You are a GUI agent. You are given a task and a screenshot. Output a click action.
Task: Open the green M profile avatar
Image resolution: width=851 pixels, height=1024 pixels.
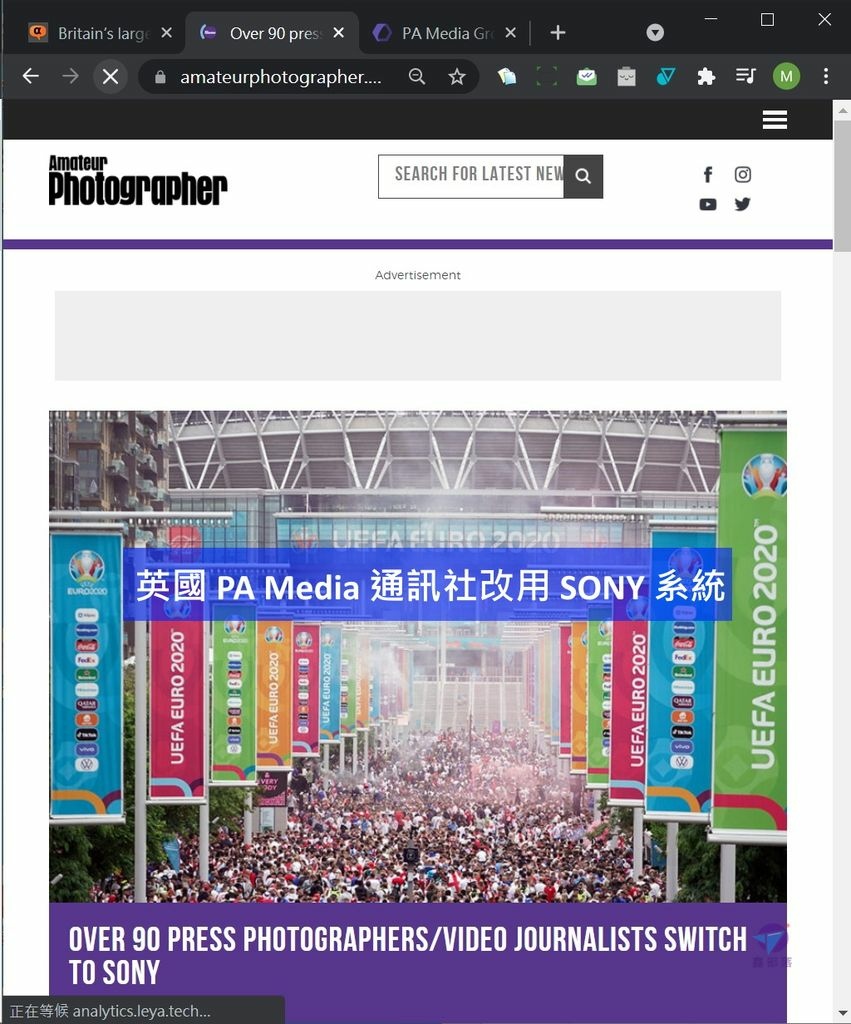click(786, 76)
